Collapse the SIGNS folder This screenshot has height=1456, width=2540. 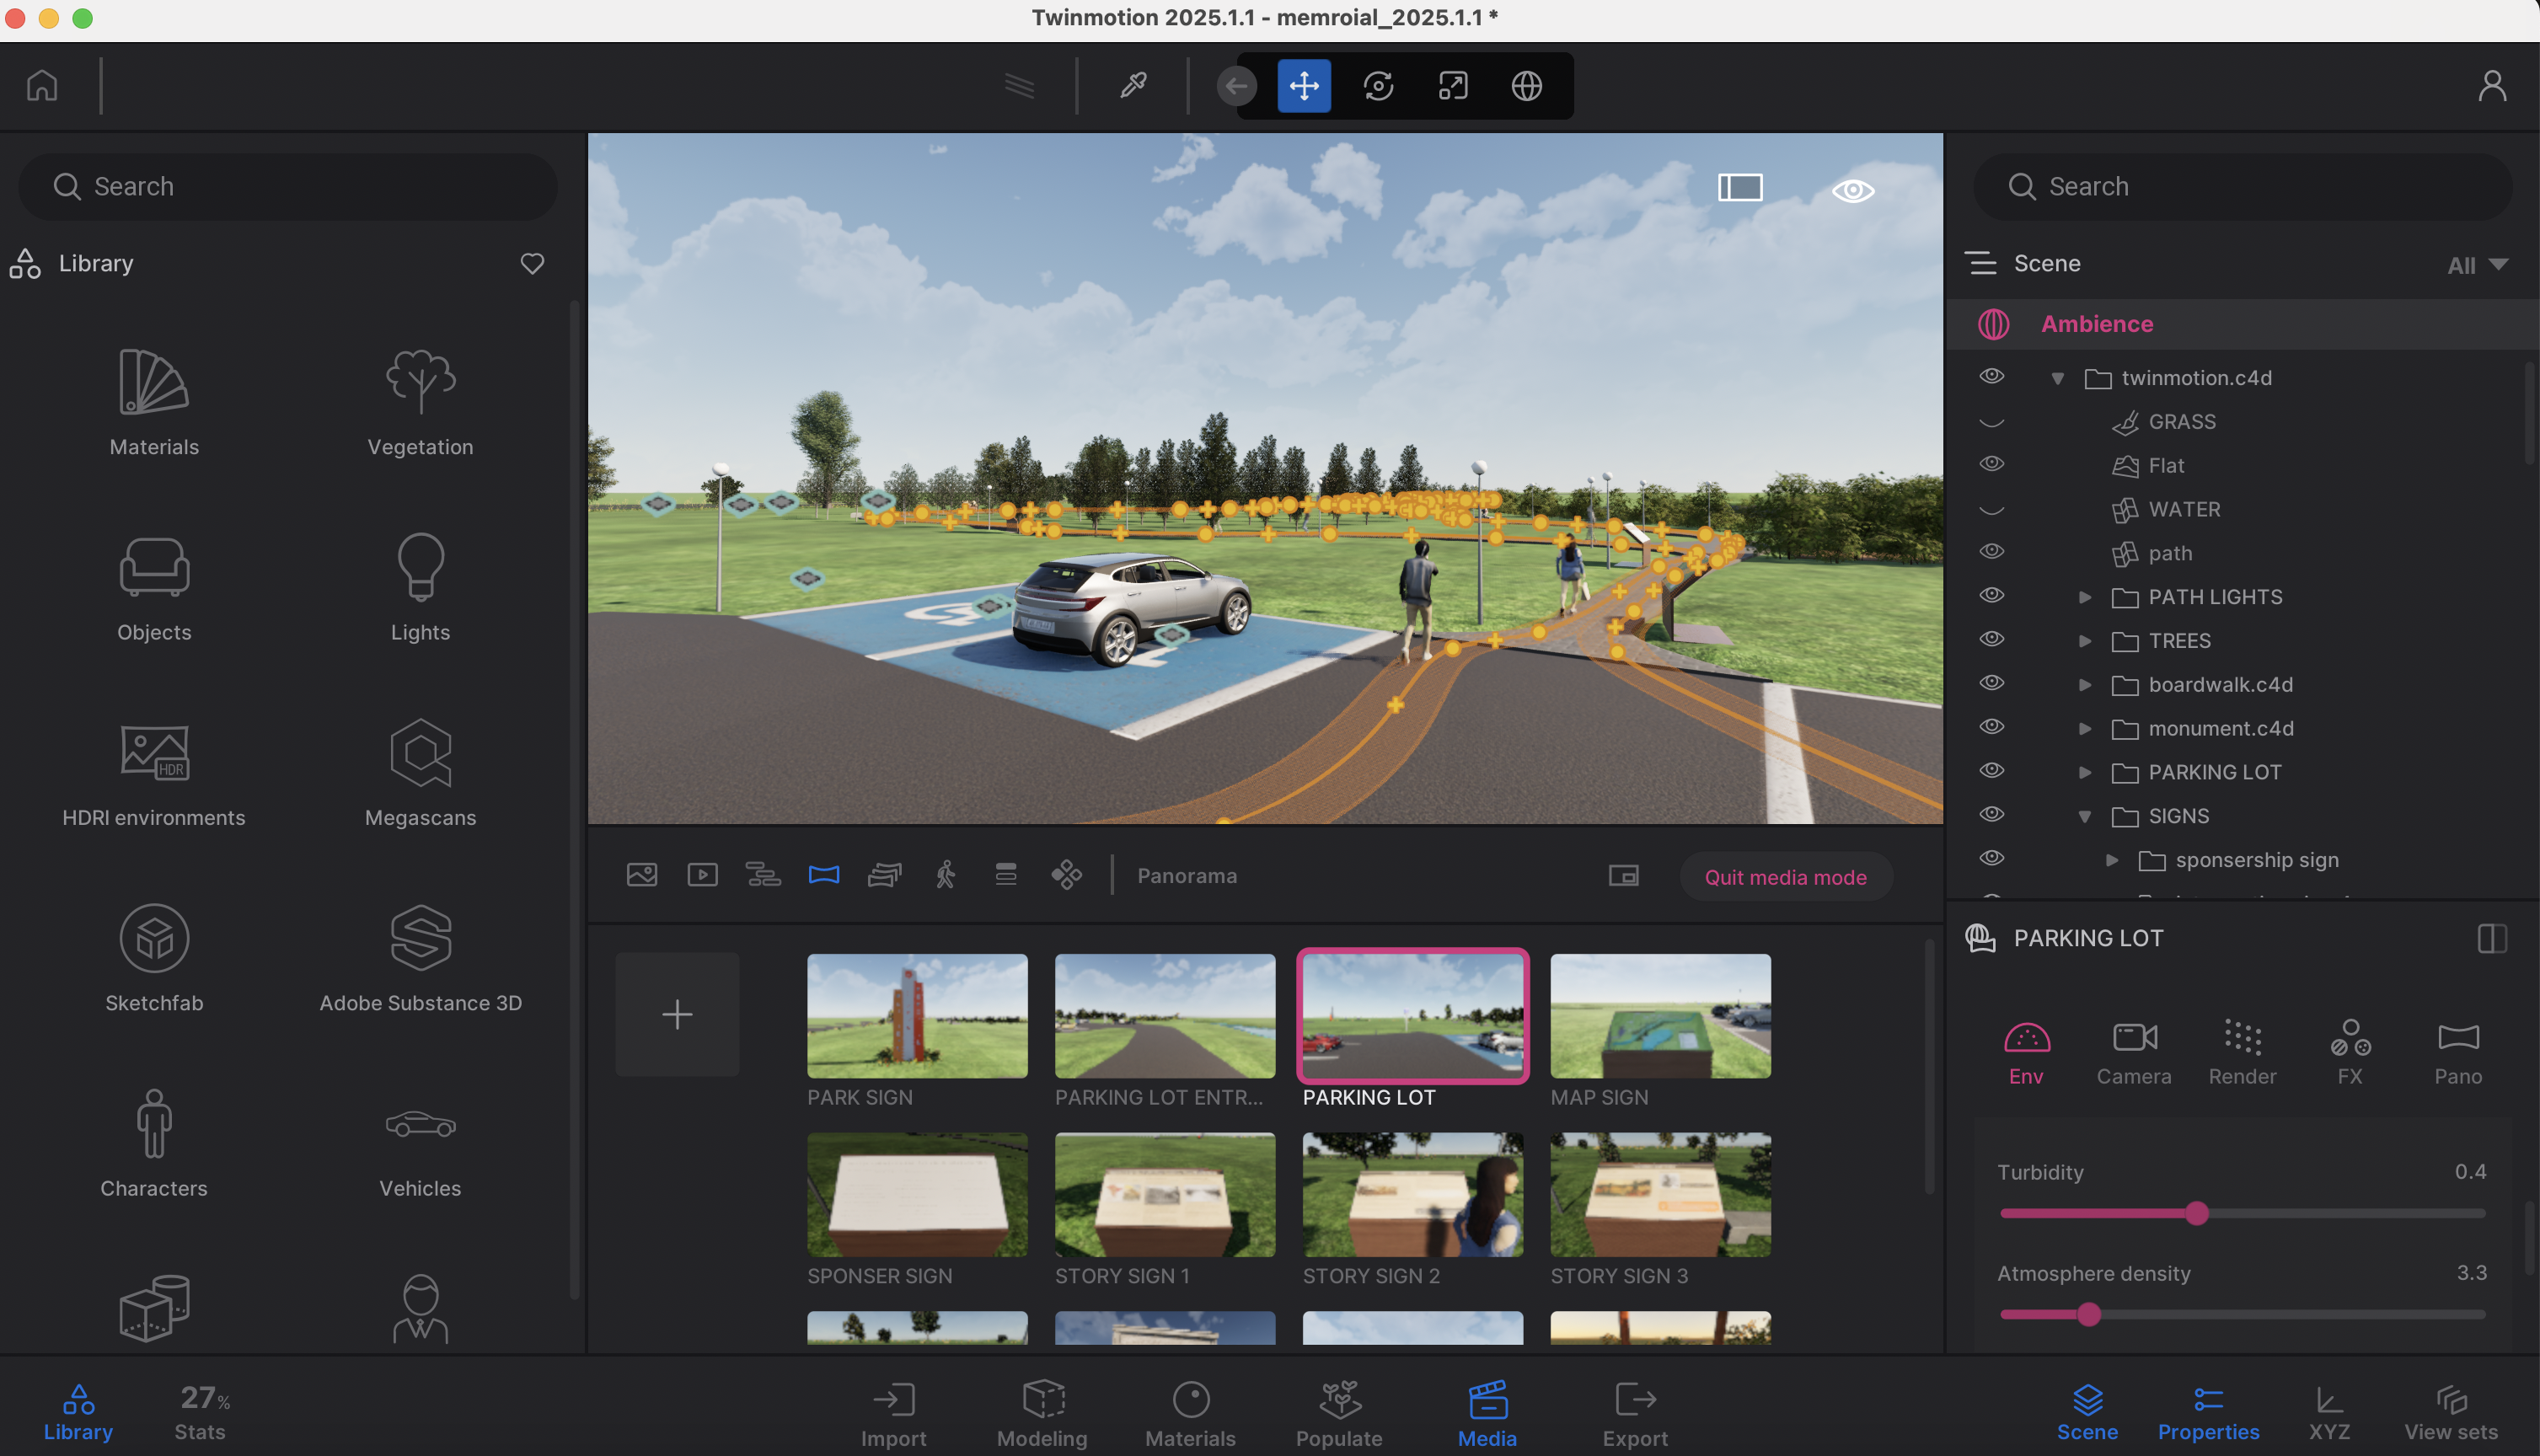click(x=2085, y=817)
